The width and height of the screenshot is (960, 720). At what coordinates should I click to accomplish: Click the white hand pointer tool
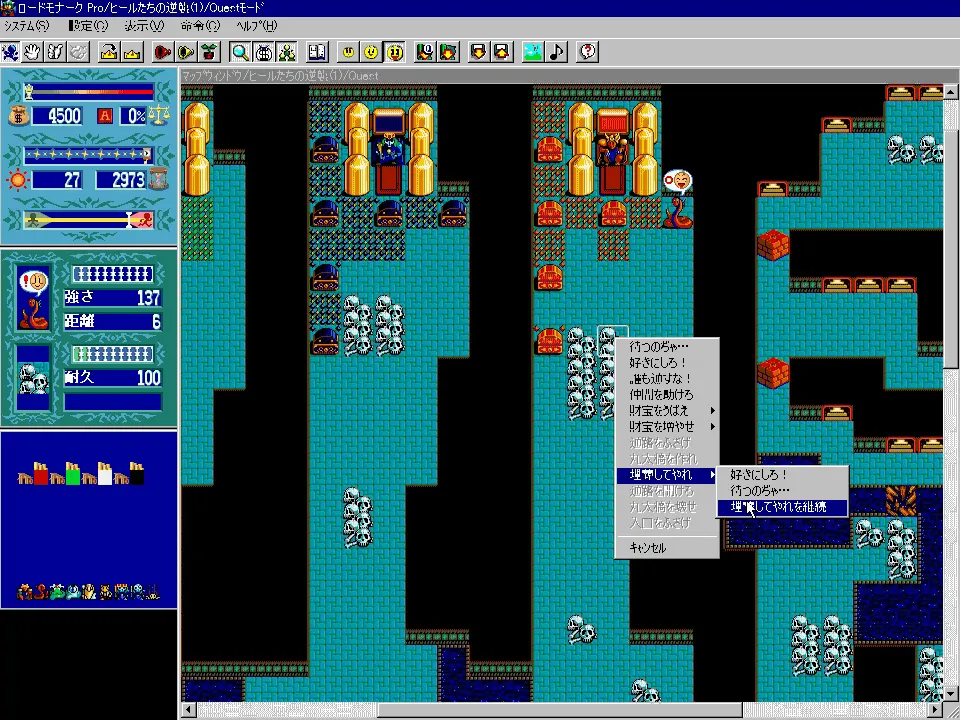point(33,51)
